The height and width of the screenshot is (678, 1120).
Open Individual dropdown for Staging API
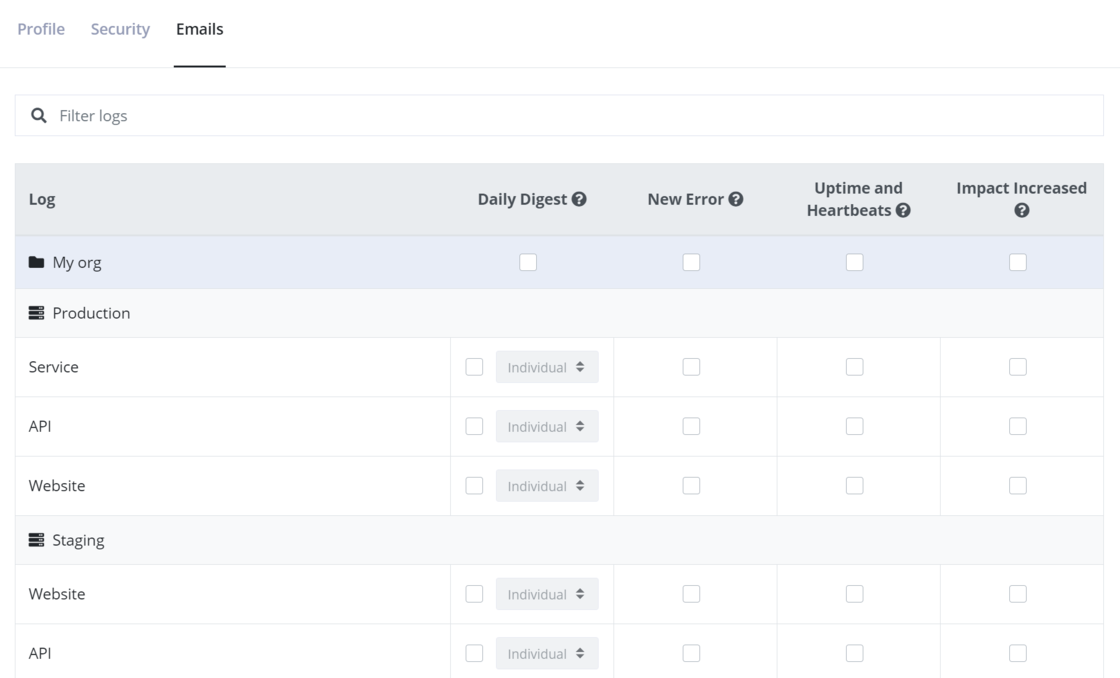pos(547,654)
